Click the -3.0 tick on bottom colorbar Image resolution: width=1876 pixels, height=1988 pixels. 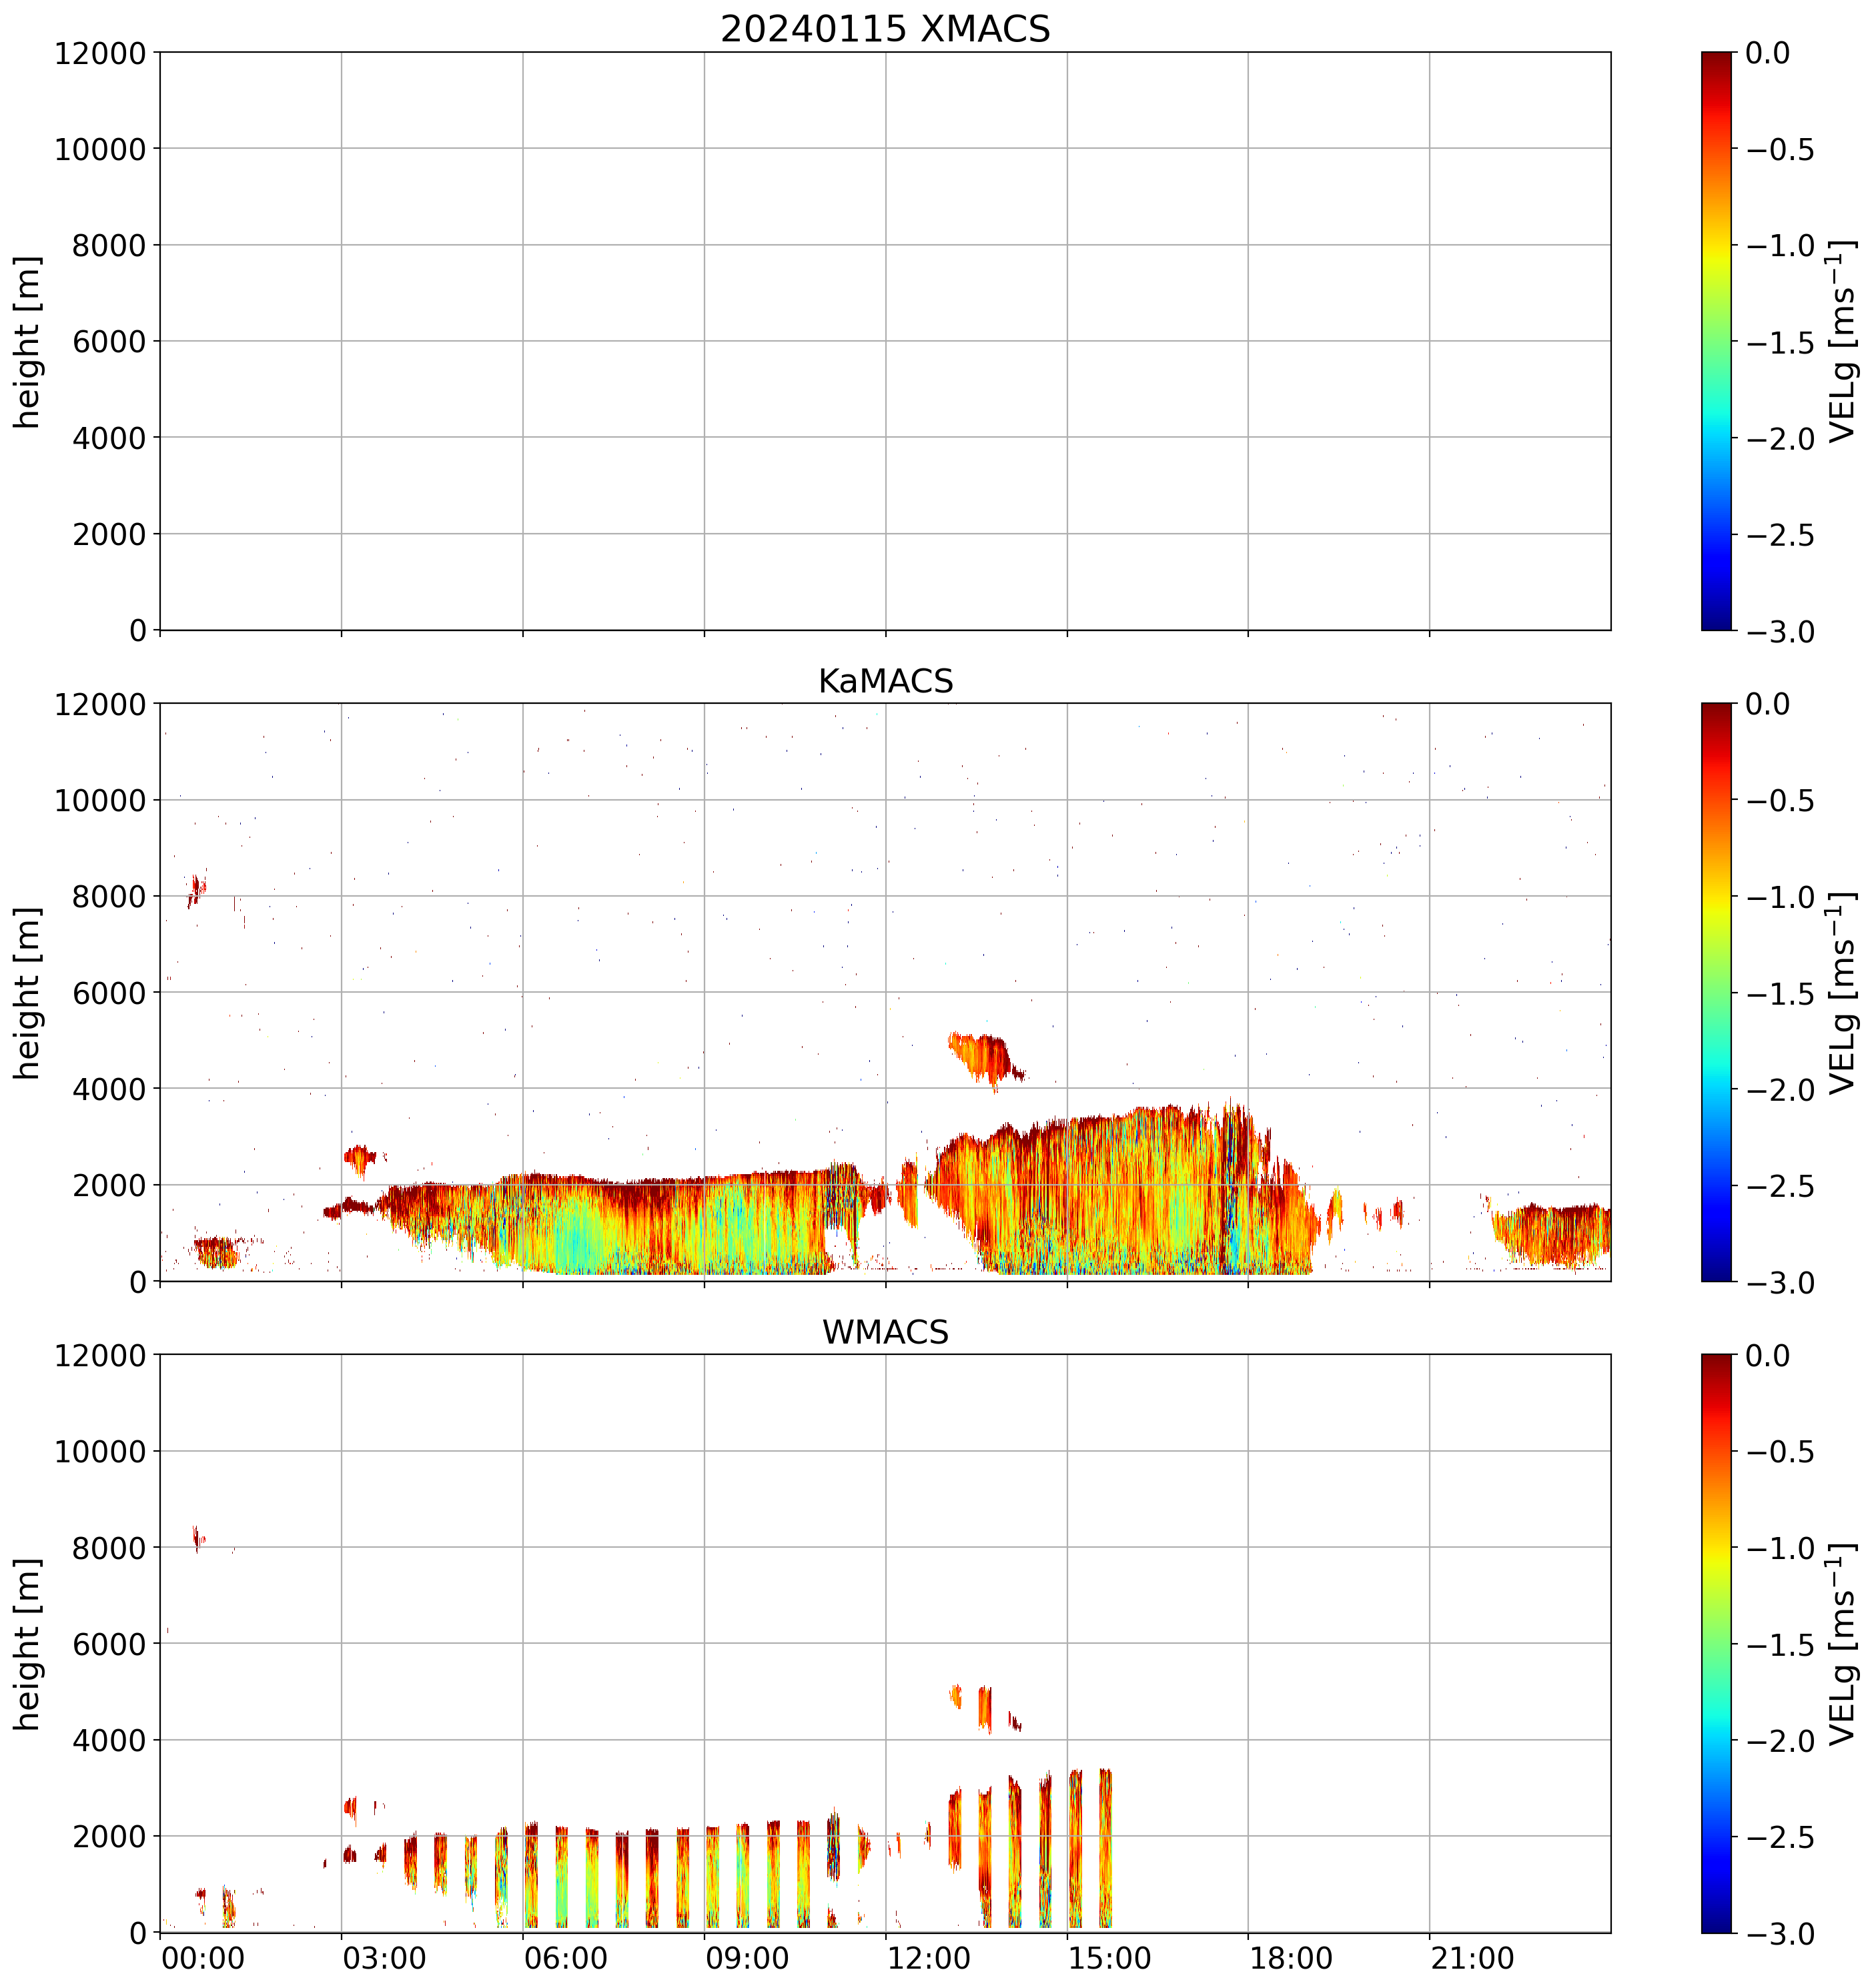[1780, 1934]
